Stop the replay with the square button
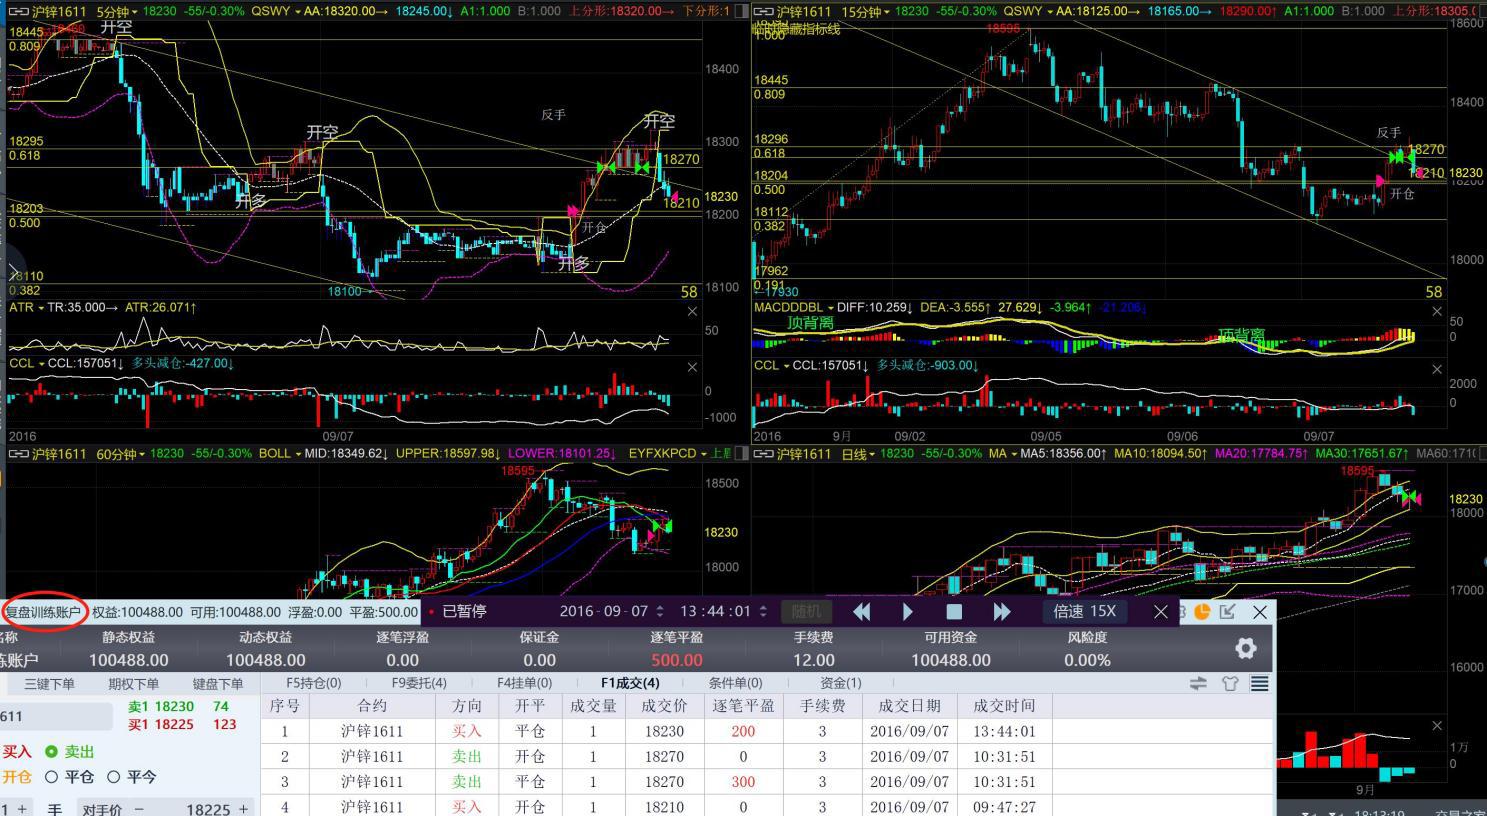Viewport: 1487px width, 816px height. 954,612
